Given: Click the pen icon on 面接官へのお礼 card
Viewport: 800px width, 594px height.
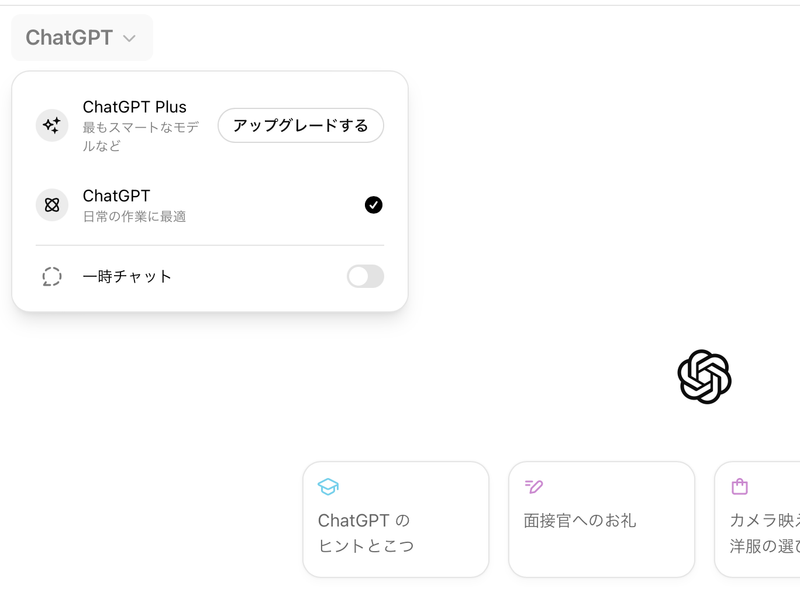Looking at the screenshot, I should 534,487.
